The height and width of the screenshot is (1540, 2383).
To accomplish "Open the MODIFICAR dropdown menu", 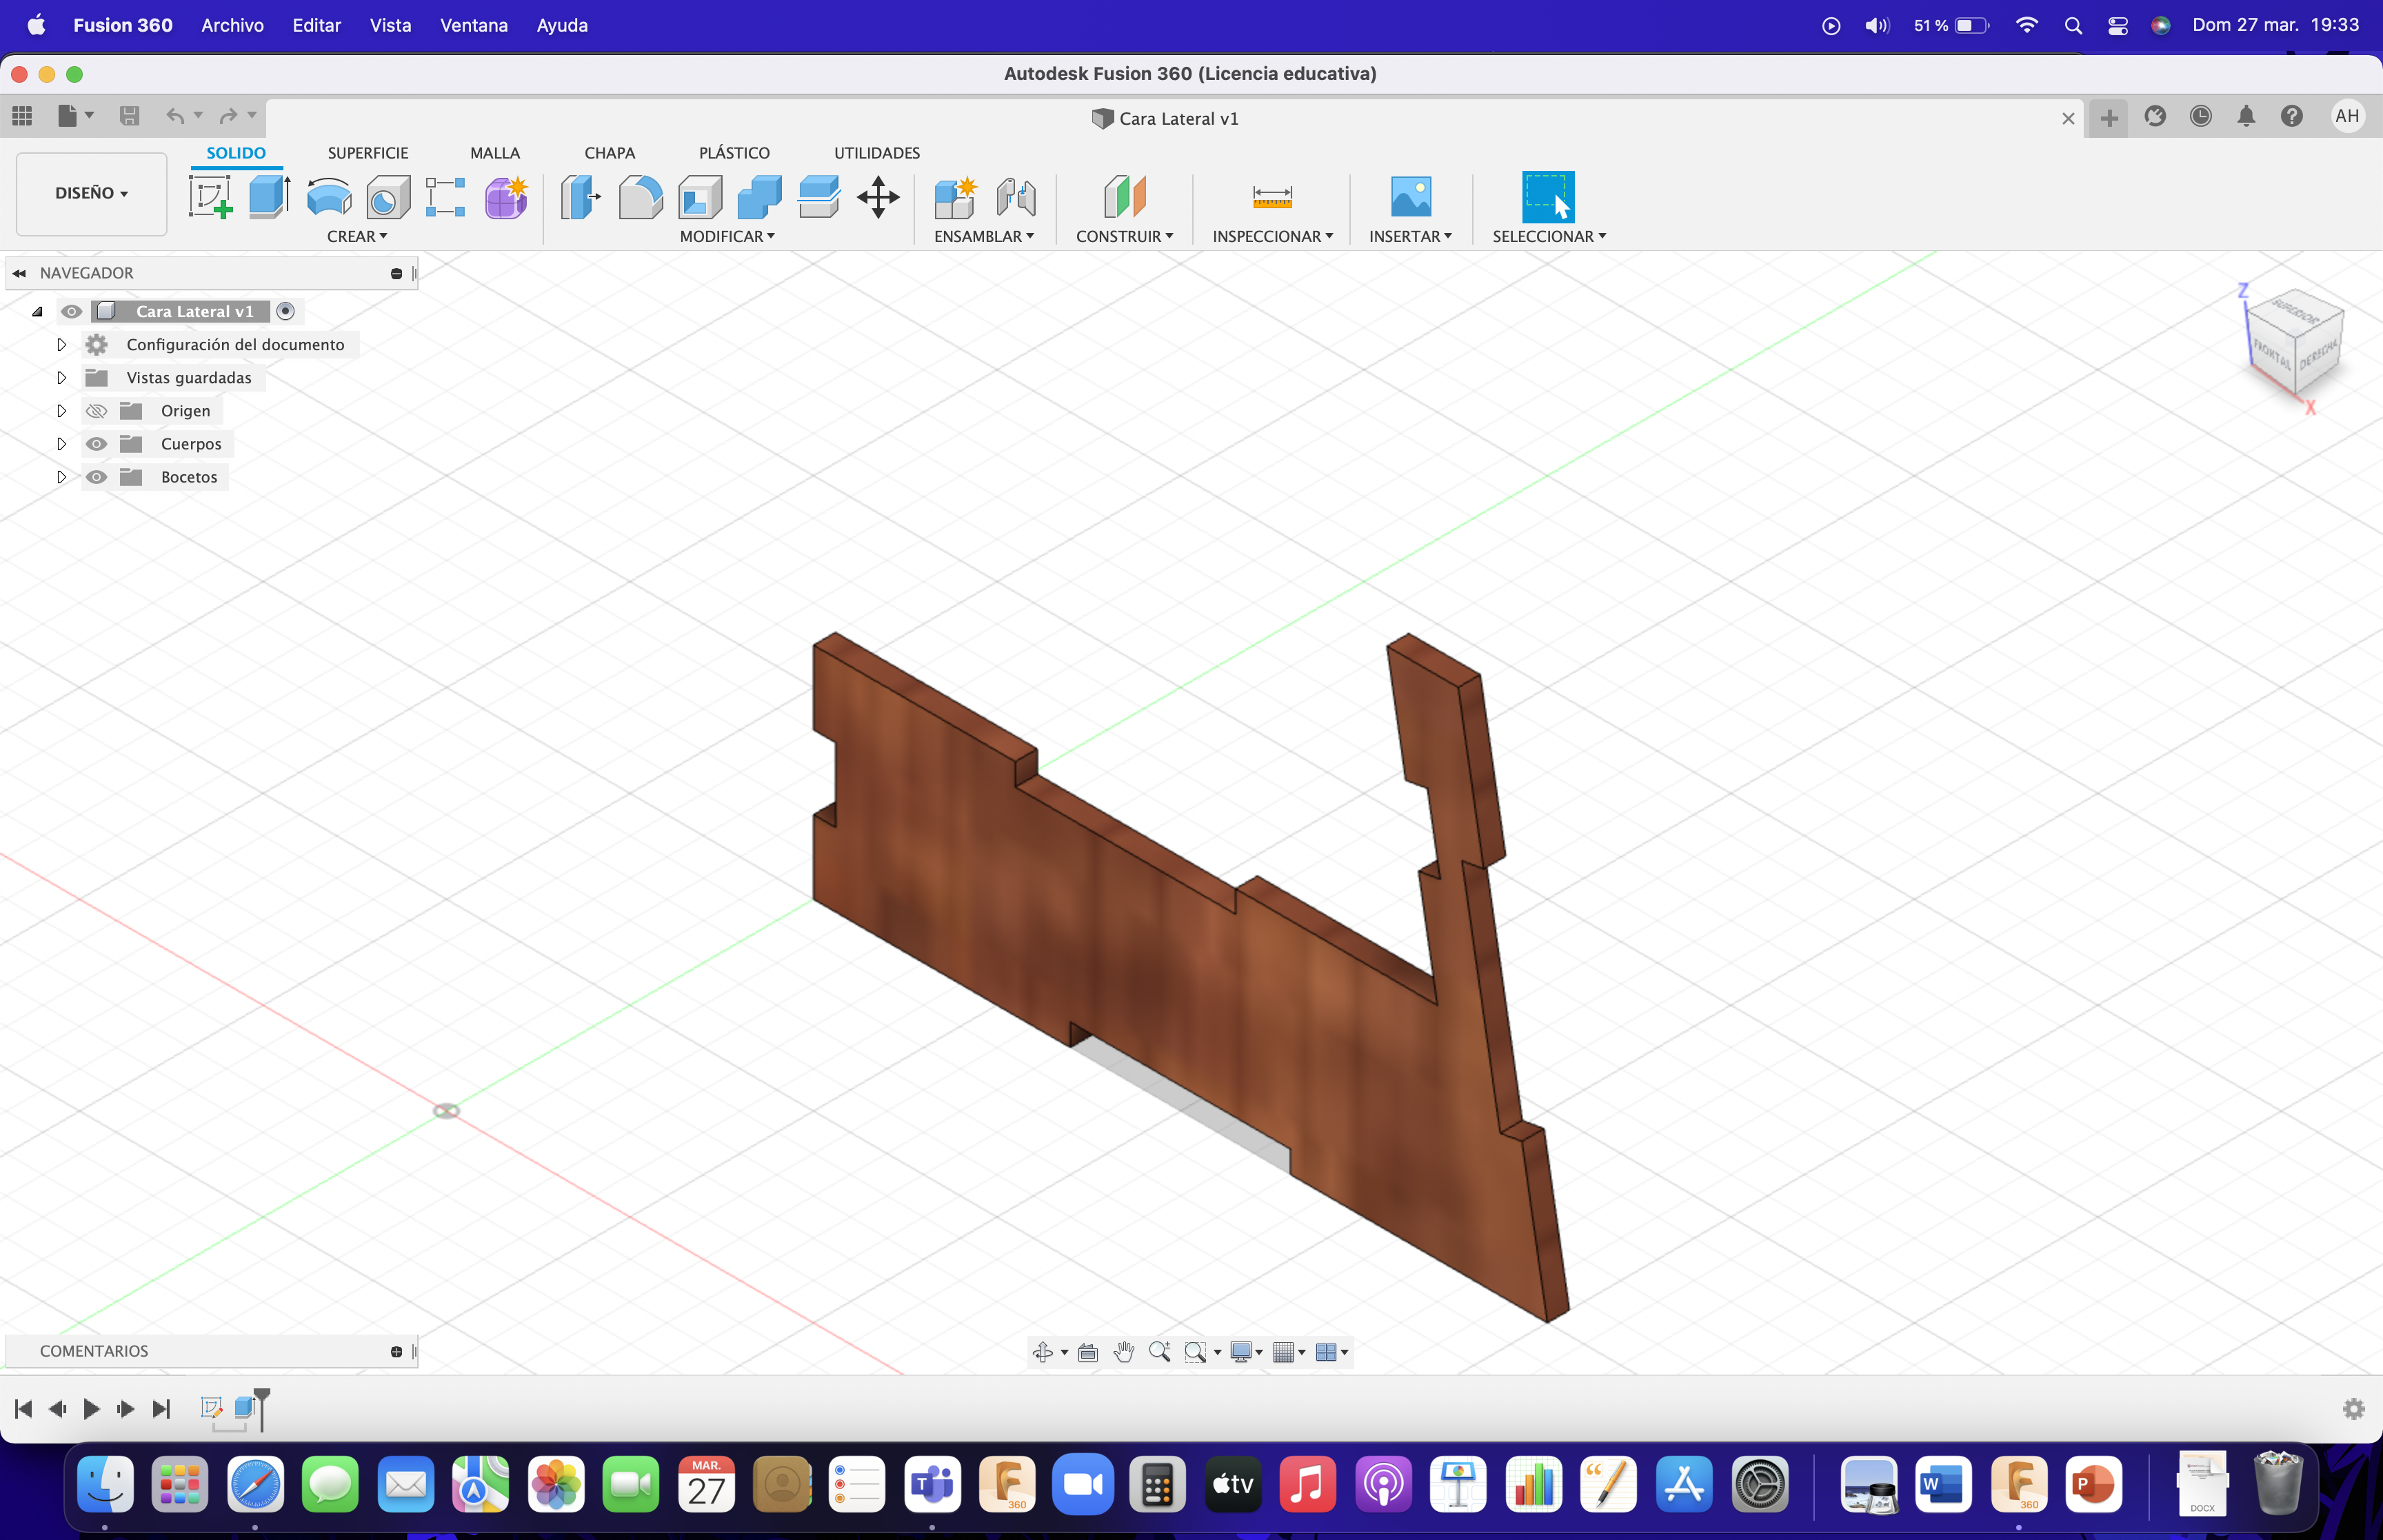I will click(727, 236).
